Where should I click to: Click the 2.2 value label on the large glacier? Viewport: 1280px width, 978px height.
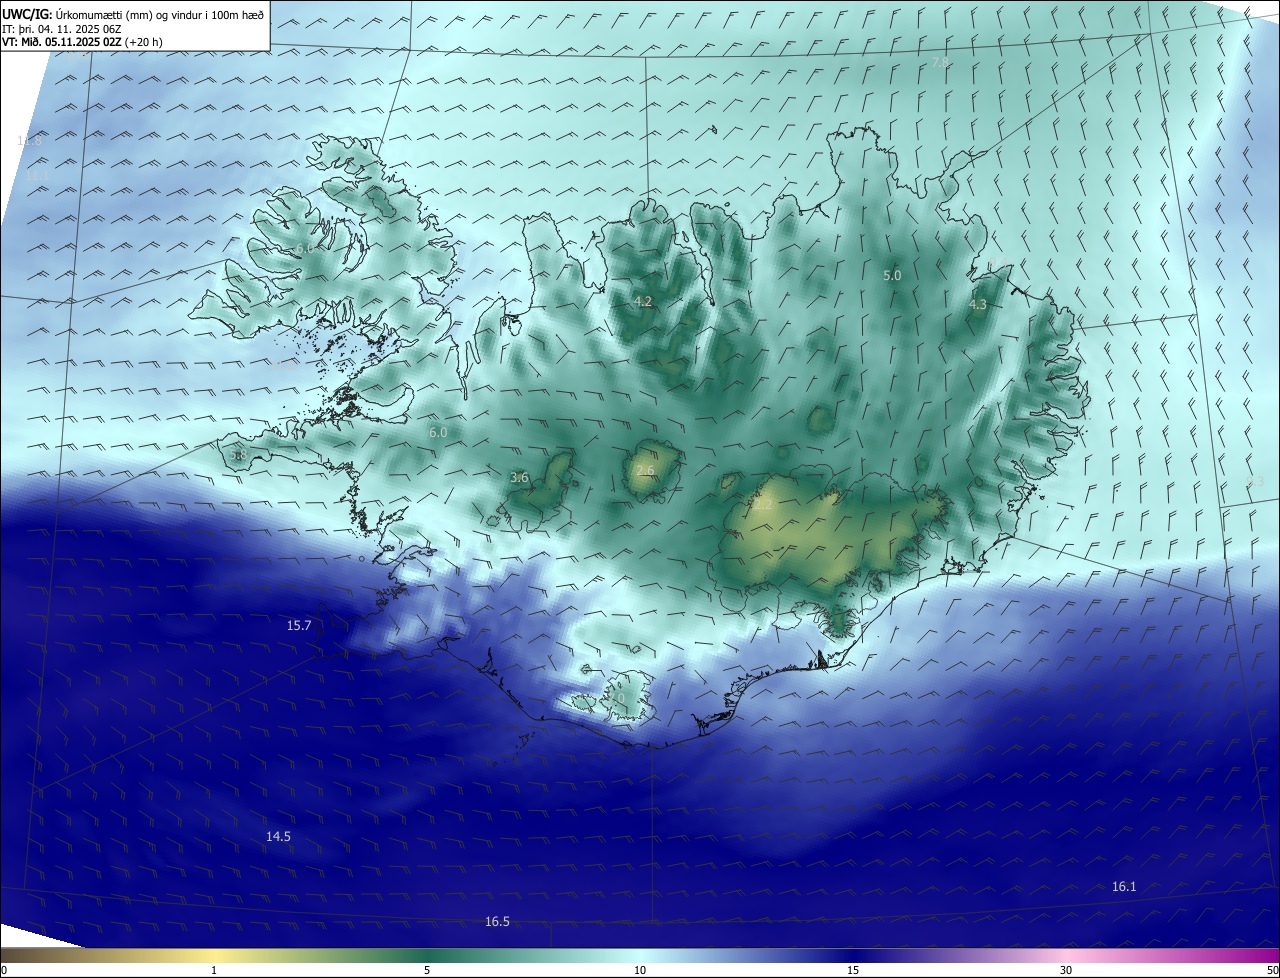(x=763, y=505)
